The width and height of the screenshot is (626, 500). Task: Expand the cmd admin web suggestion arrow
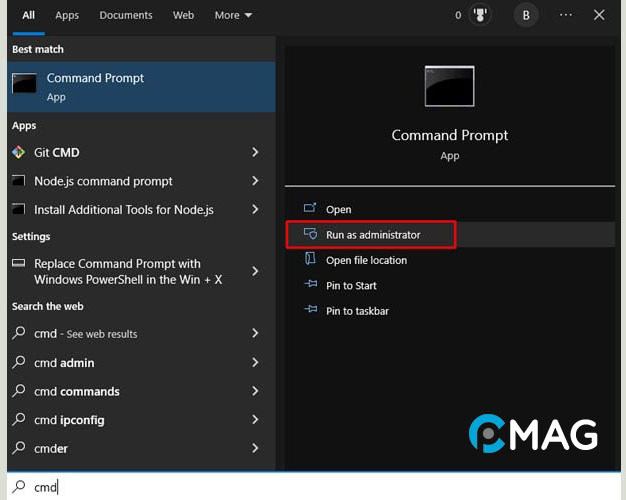coord(255,363)
